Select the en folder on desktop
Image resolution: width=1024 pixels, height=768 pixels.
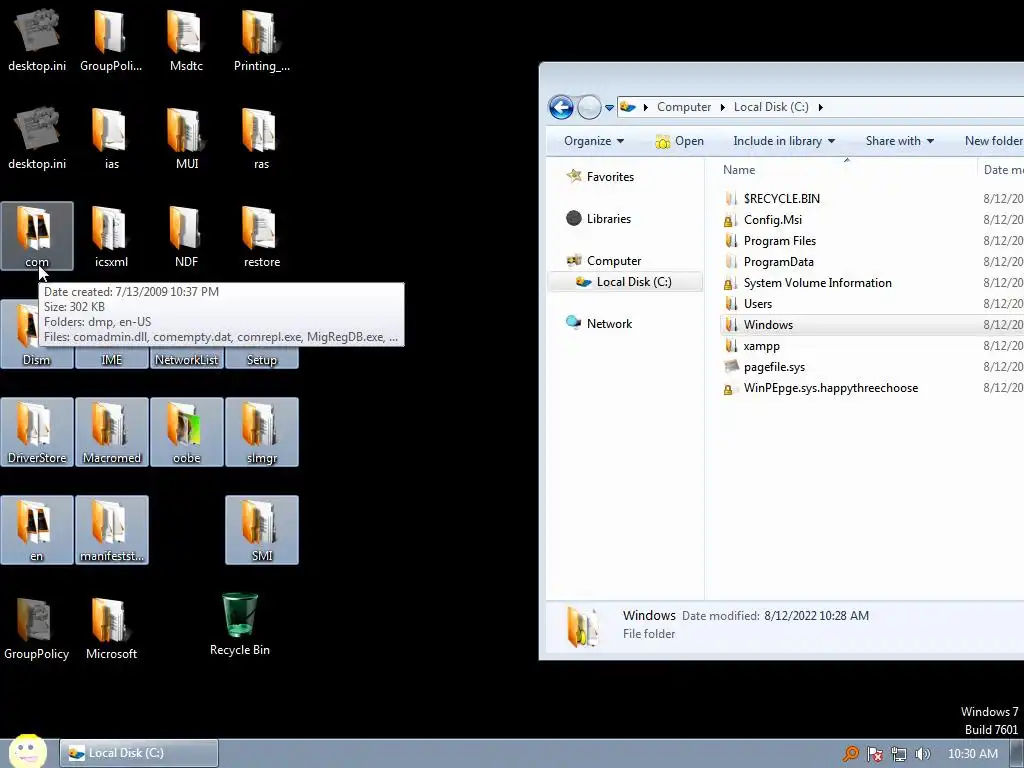coord(37,530)
